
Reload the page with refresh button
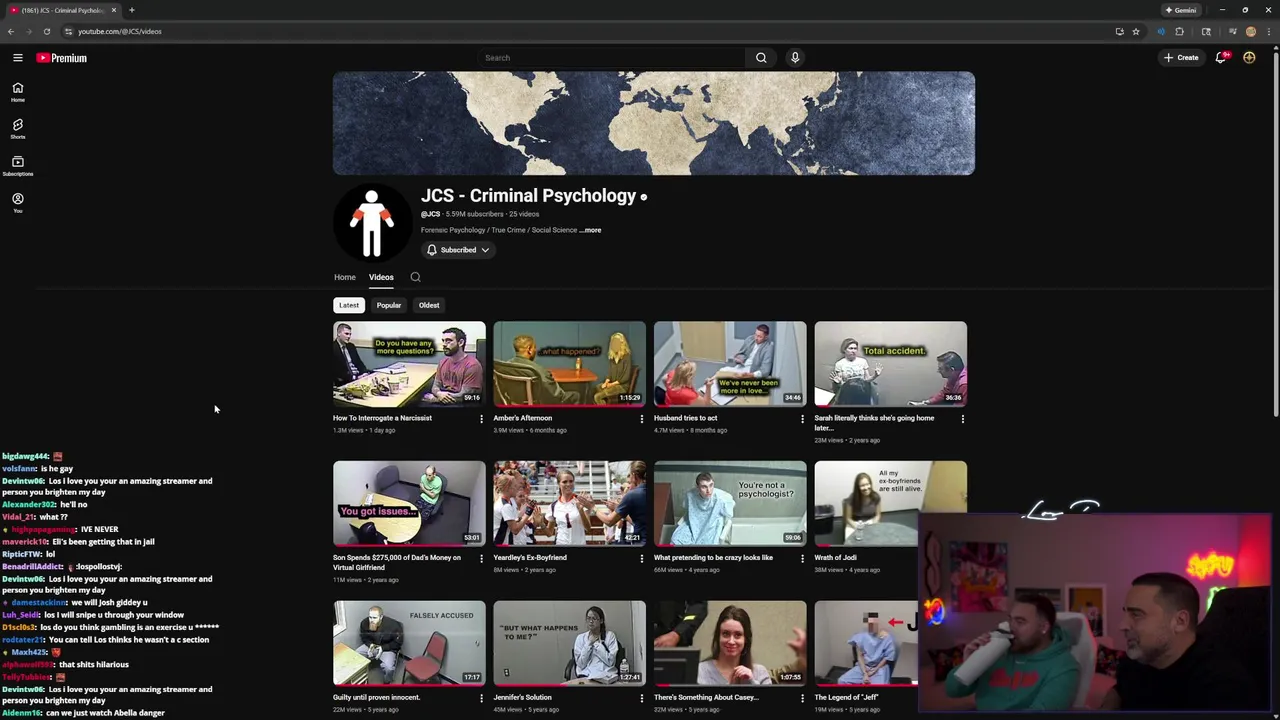pyautogui.click(x=46, y=31)
